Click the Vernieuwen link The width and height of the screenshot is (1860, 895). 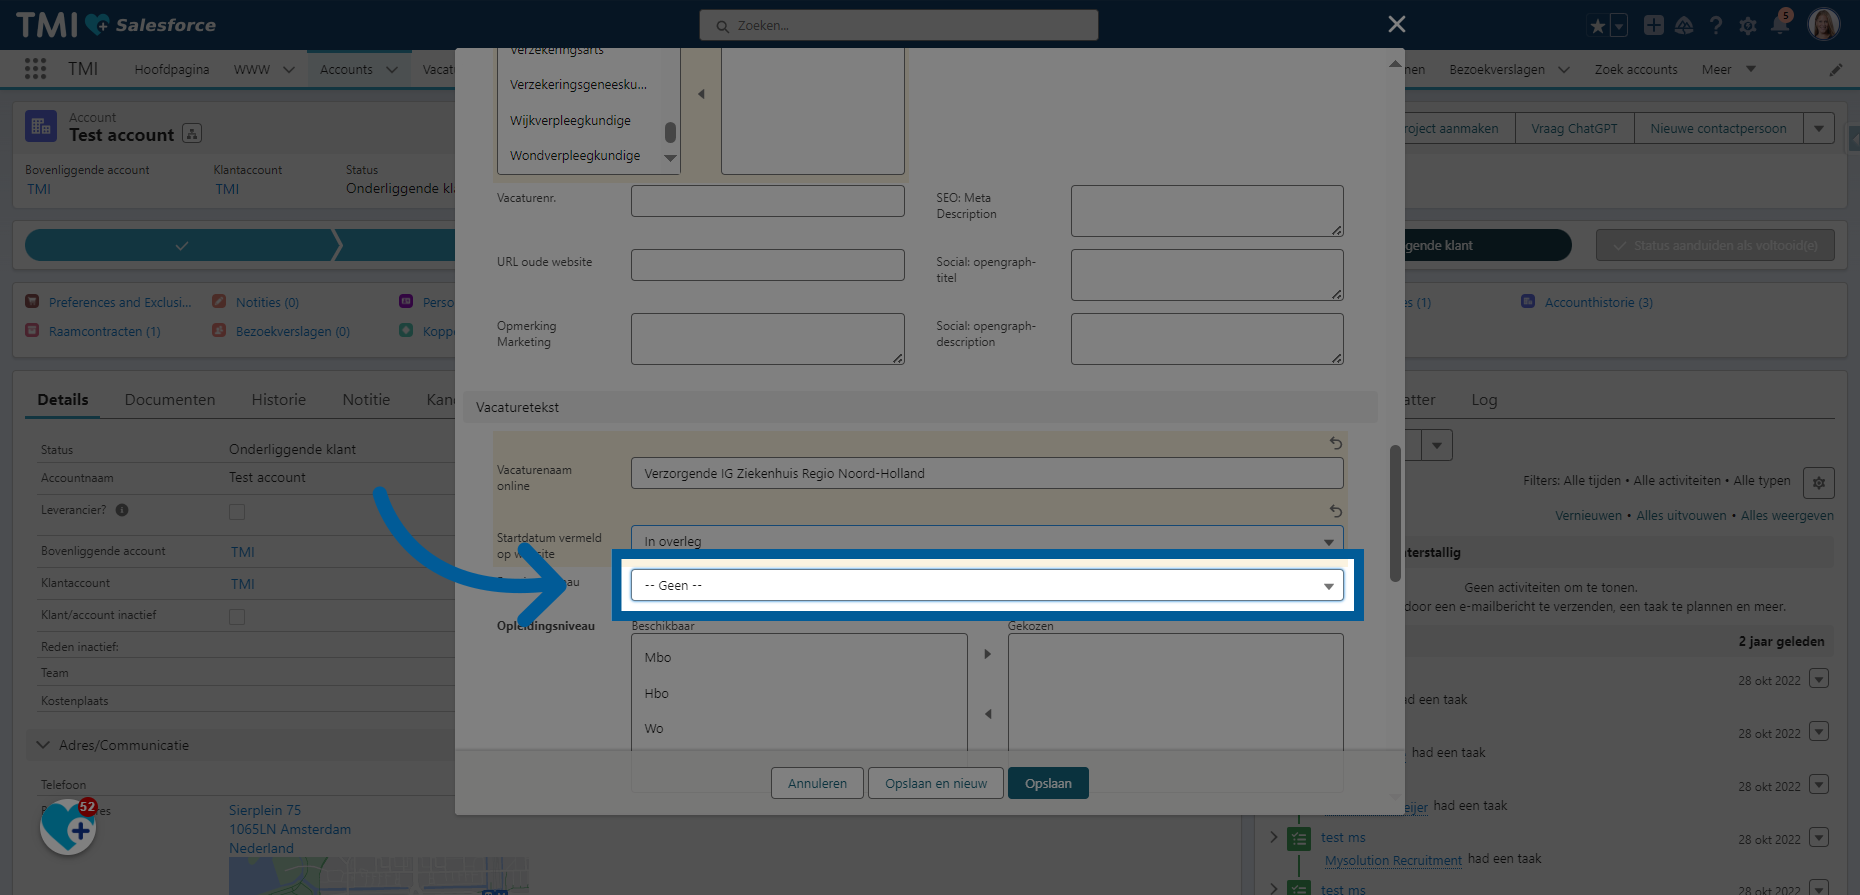1588,515
